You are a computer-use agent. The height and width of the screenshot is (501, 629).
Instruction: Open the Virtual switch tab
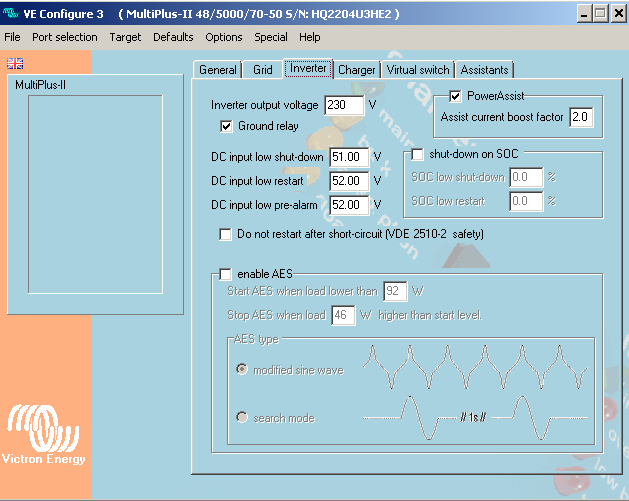(418, 70)
